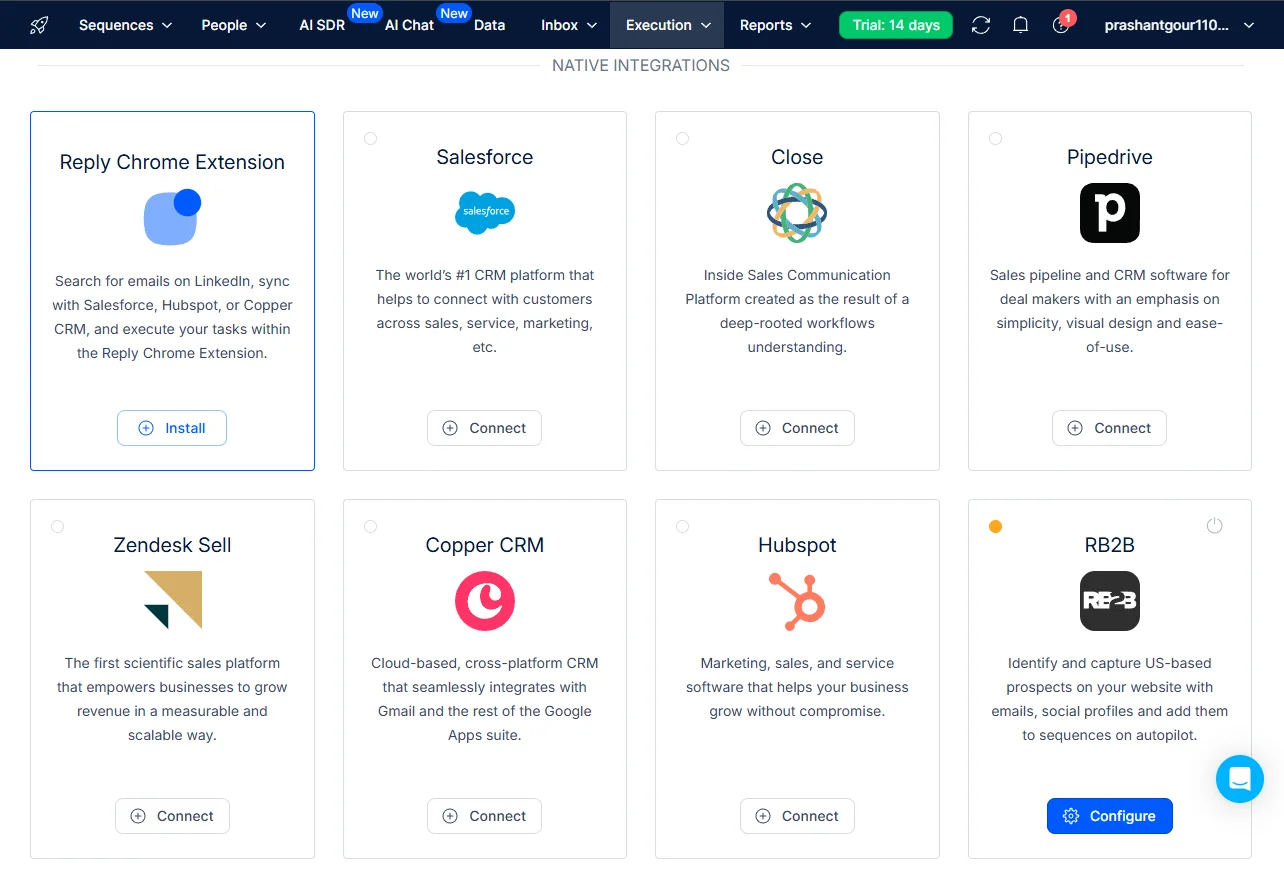Click the Pipedrive card title

click(x=1110, y=157)
